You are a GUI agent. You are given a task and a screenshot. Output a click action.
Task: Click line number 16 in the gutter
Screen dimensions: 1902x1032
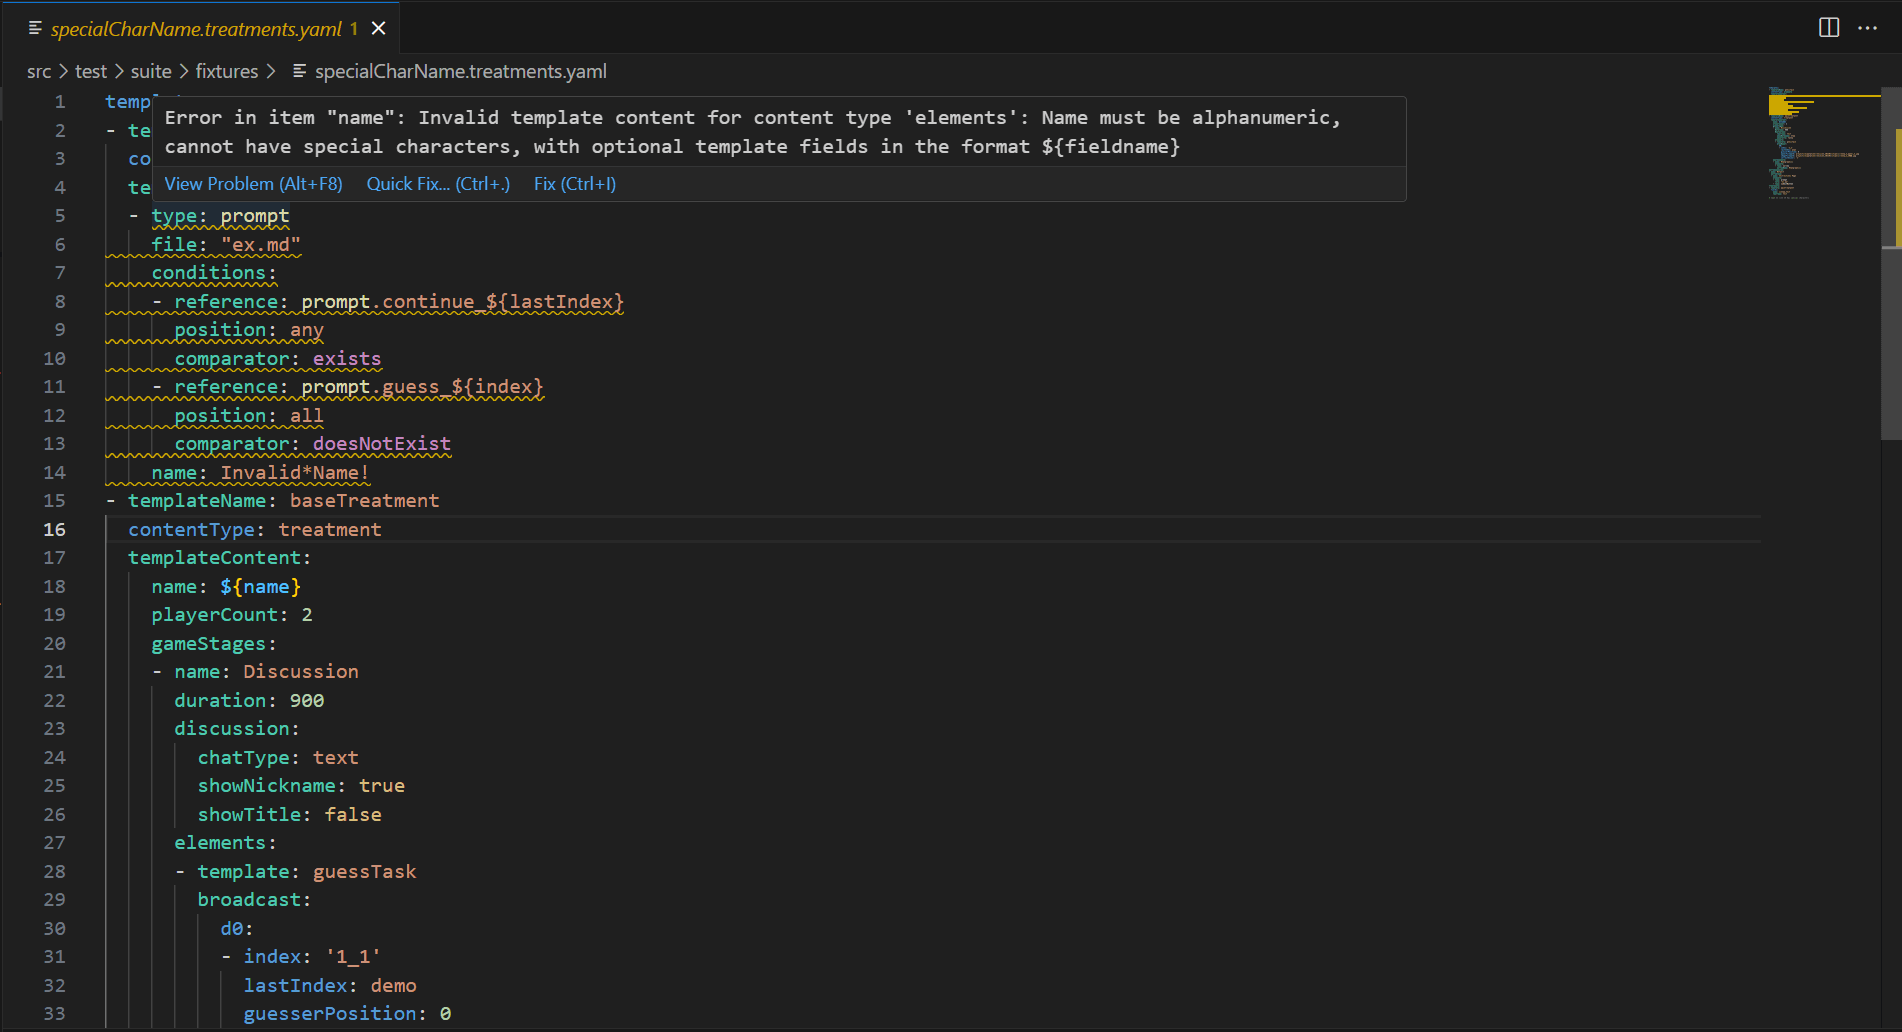pyautogui.click(x=54, y=529)
